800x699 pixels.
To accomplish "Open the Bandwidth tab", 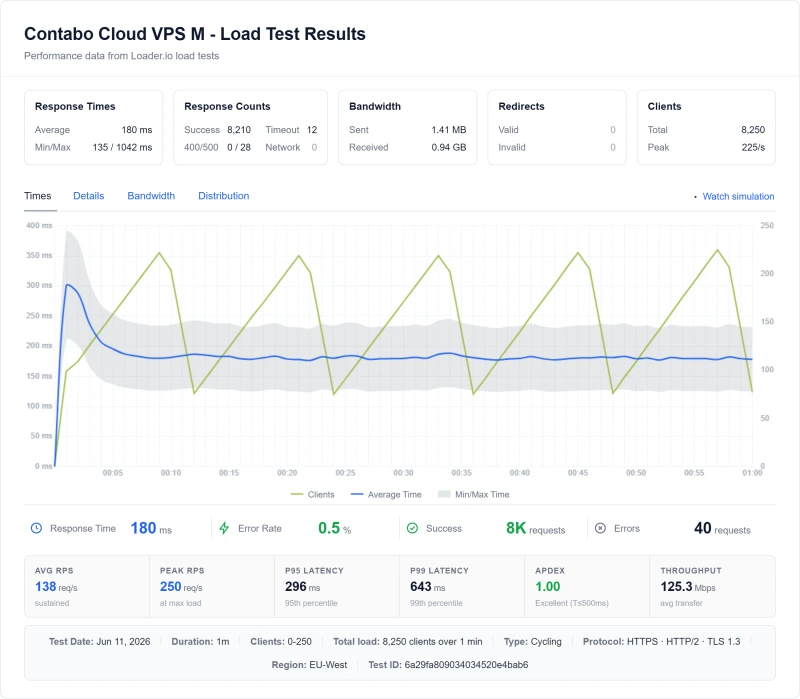I will 151,196.
